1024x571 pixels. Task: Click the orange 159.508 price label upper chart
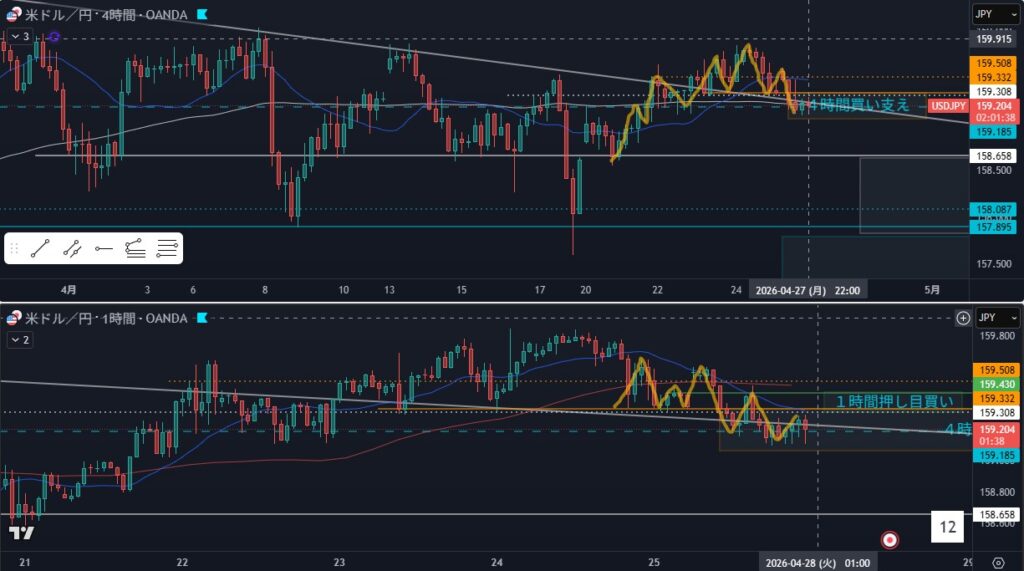[994, 63]
